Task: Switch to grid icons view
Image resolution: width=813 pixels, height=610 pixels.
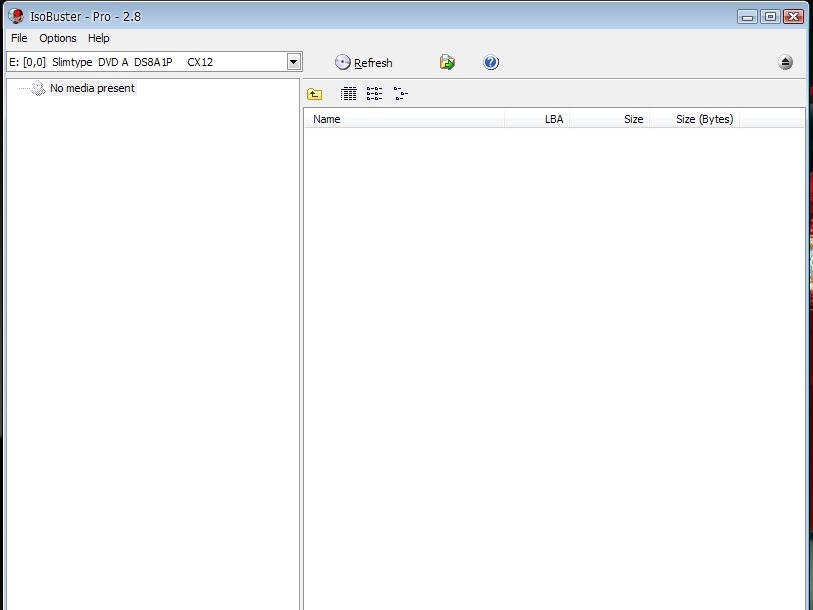Action: [x=348, y=94]
